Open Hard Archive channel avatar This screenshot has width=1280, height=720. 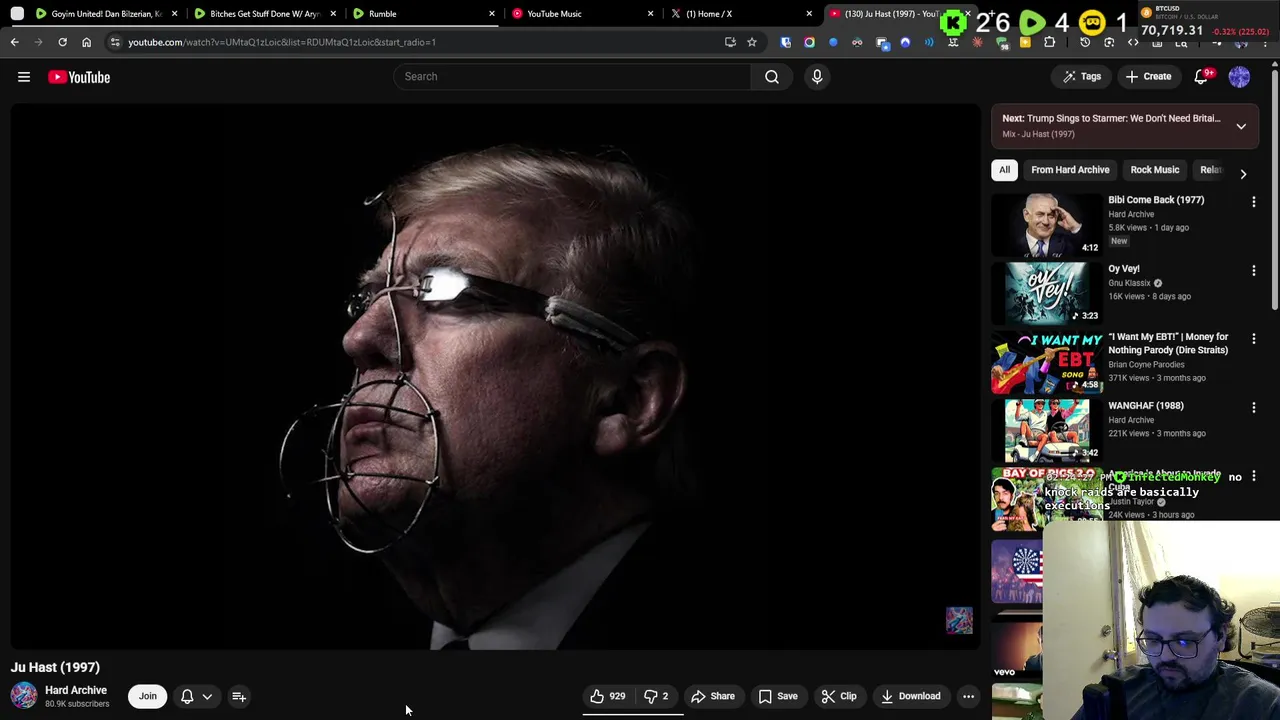pyautogui.click(x=24, y=696)
